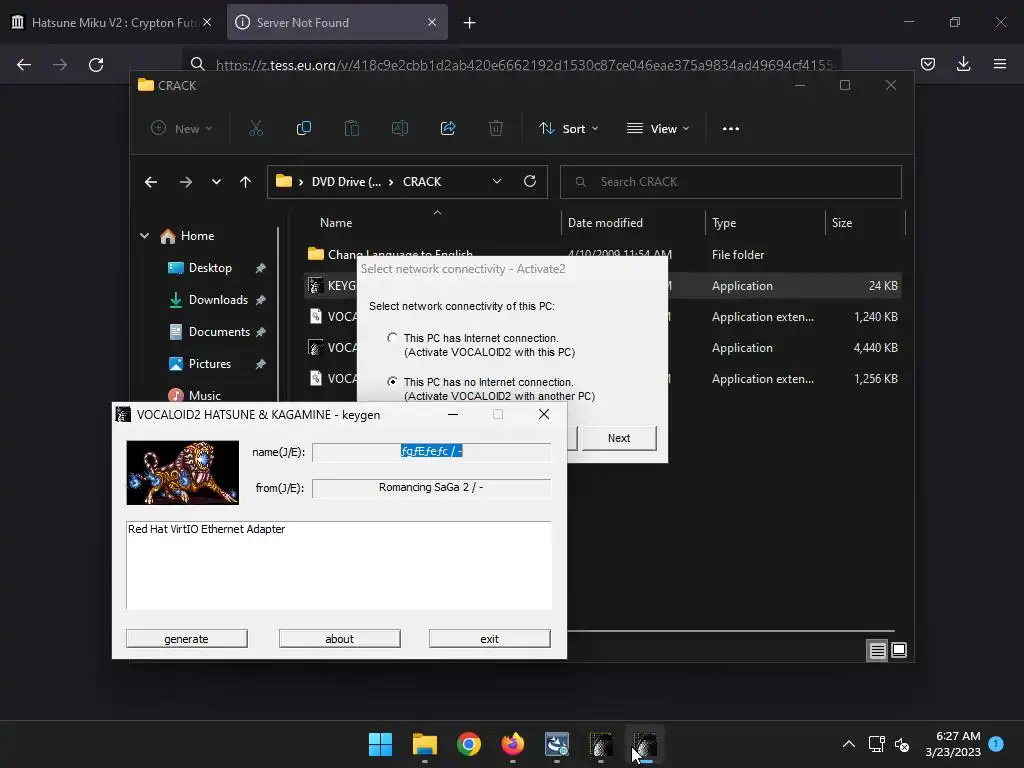
Task: Click exit button in keygen
Action: pos(490,639)
